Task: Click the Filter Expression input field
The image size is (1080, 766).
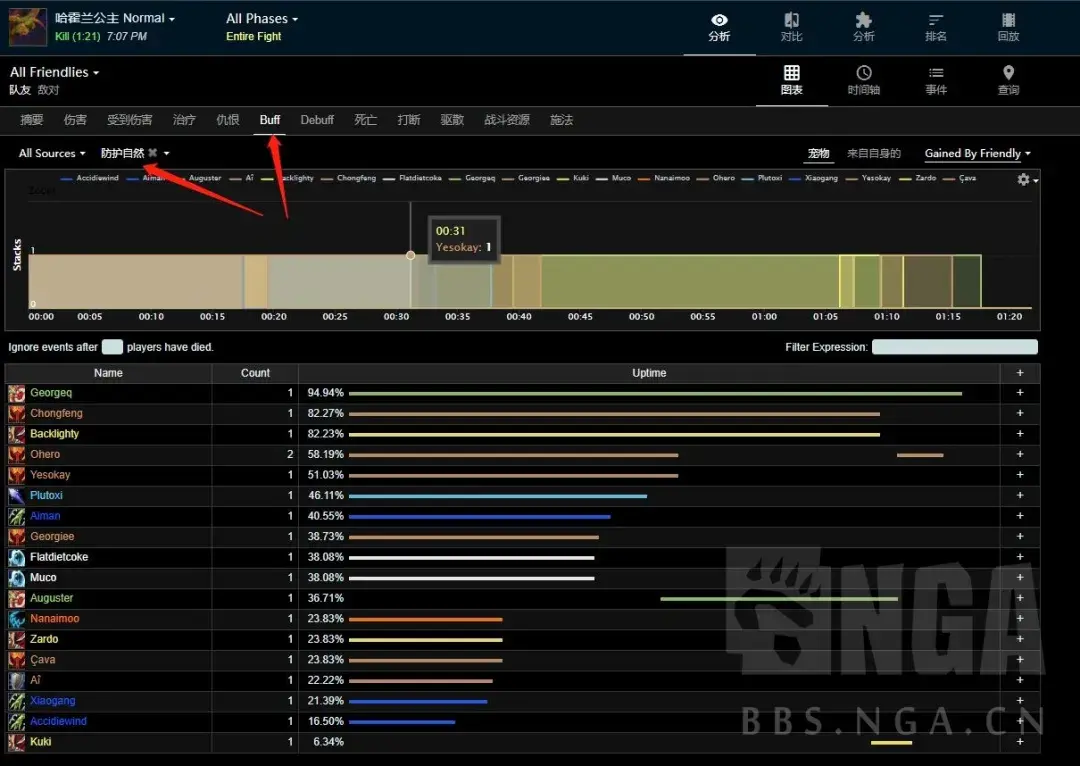Action: point(954,347)
